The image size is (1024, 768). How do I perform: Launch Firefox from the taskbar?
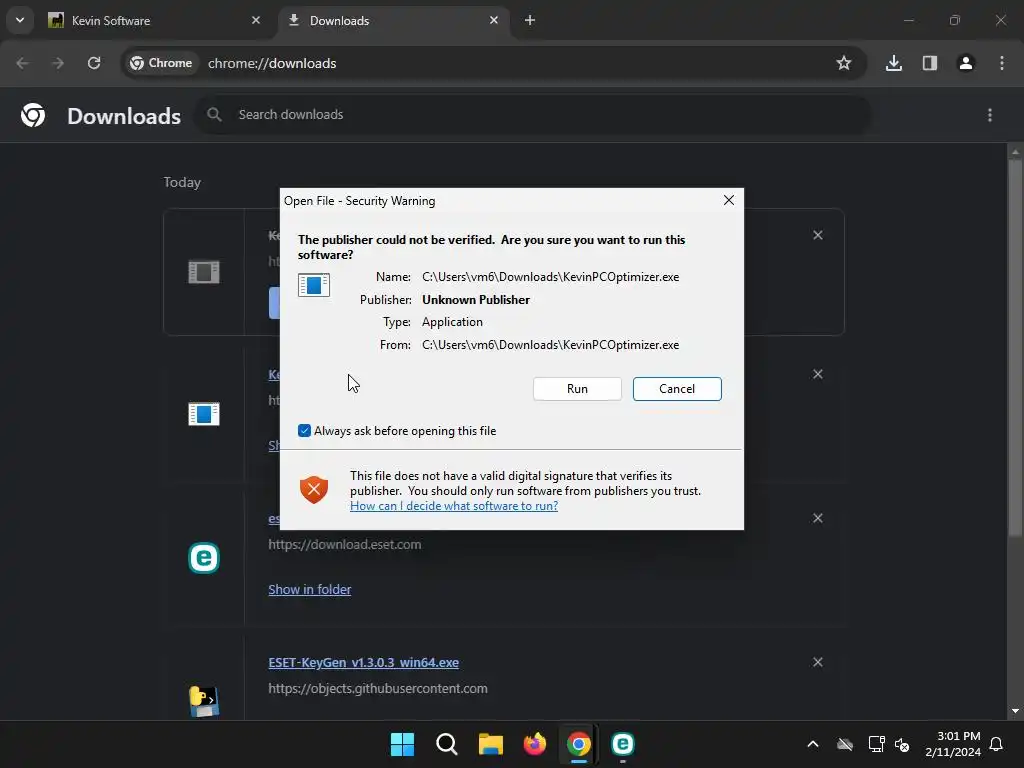(x=535, y=744)
